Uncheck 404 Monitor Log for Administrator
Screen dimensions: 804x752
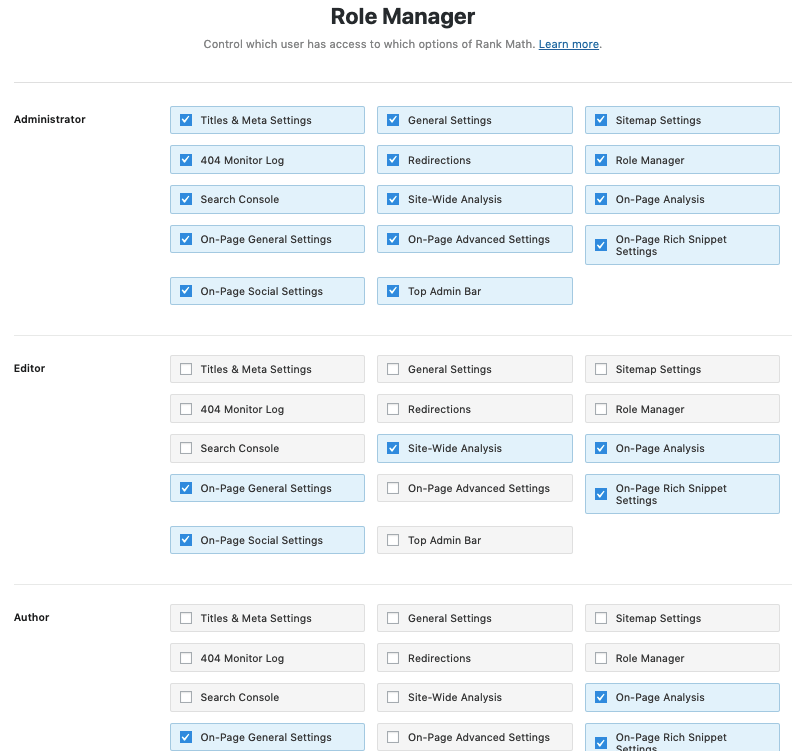tap(185, 159)
